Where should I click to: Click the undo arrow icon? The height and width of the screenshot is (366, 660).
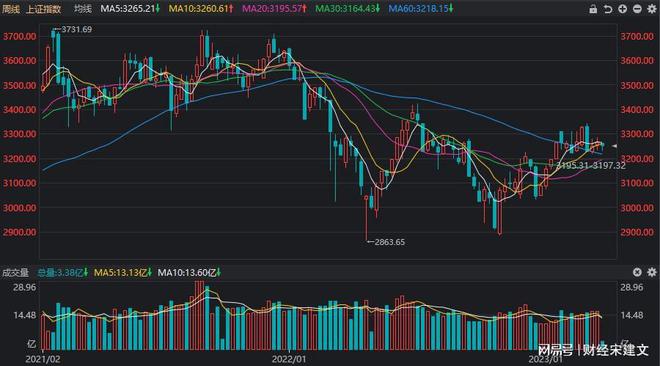coord(608,9)
